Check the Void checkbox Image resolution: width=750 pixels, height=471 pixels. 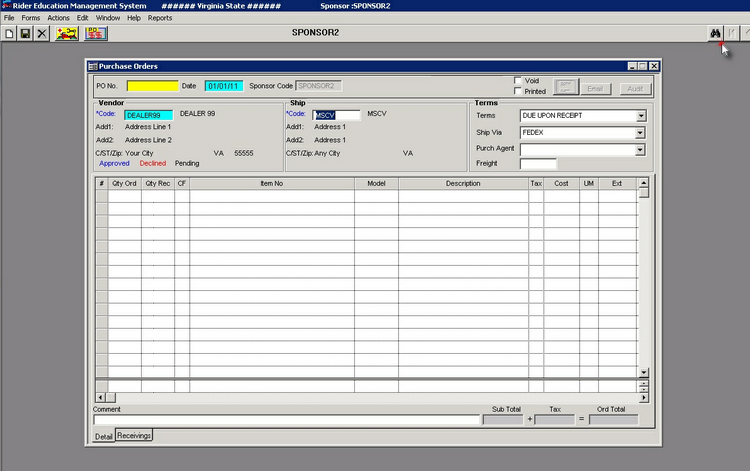point(517,80)
